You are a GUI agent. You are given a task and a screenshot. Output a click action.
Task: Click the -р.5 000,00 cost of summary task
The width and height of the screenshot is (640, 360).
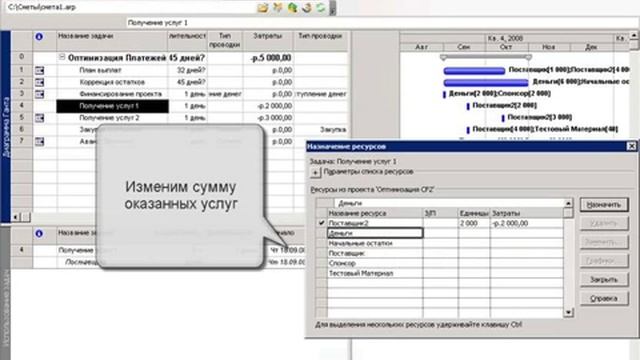(268, 58)
